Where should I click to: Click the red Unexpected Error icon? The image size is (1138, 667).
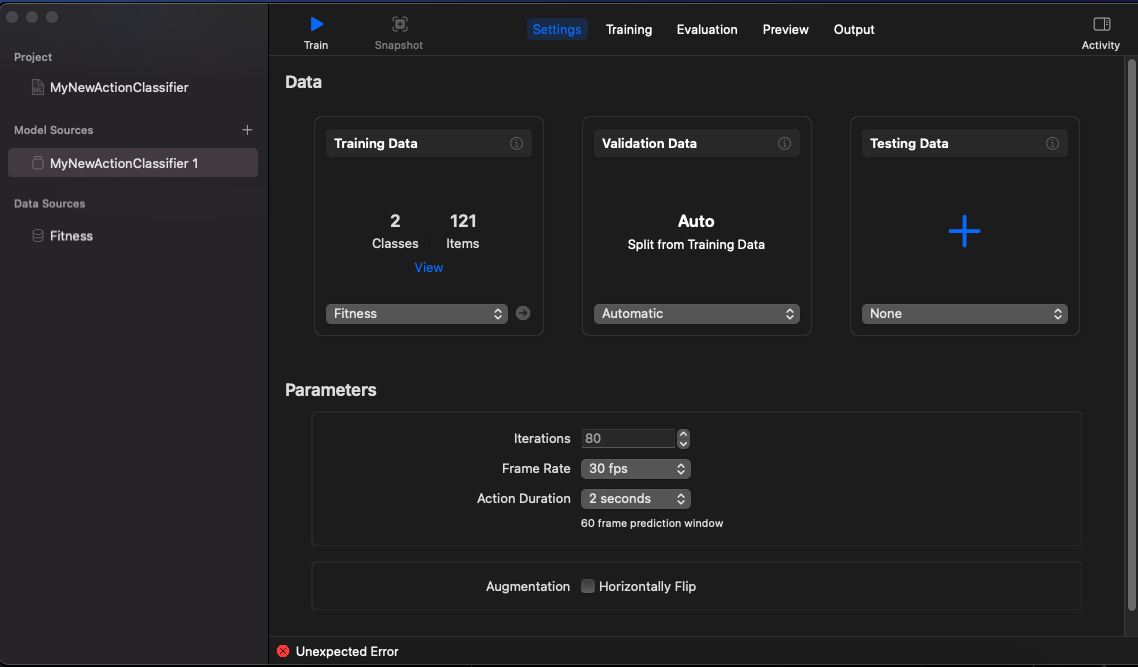point(283,652)
